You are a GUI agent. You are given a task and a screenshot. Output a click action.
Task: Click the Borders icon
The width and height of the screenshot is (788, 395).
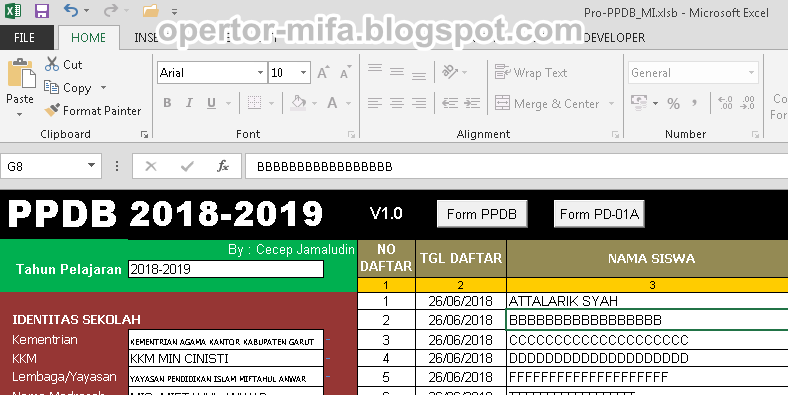255,103
